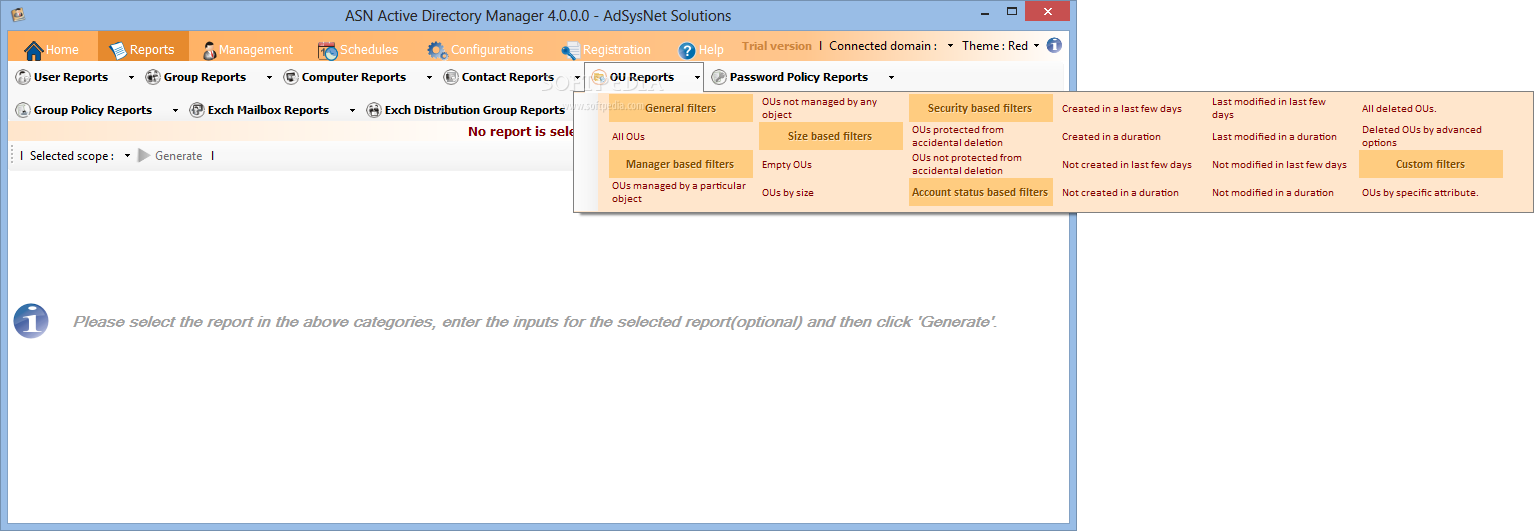Click the Home house icon

click(34, 50)
